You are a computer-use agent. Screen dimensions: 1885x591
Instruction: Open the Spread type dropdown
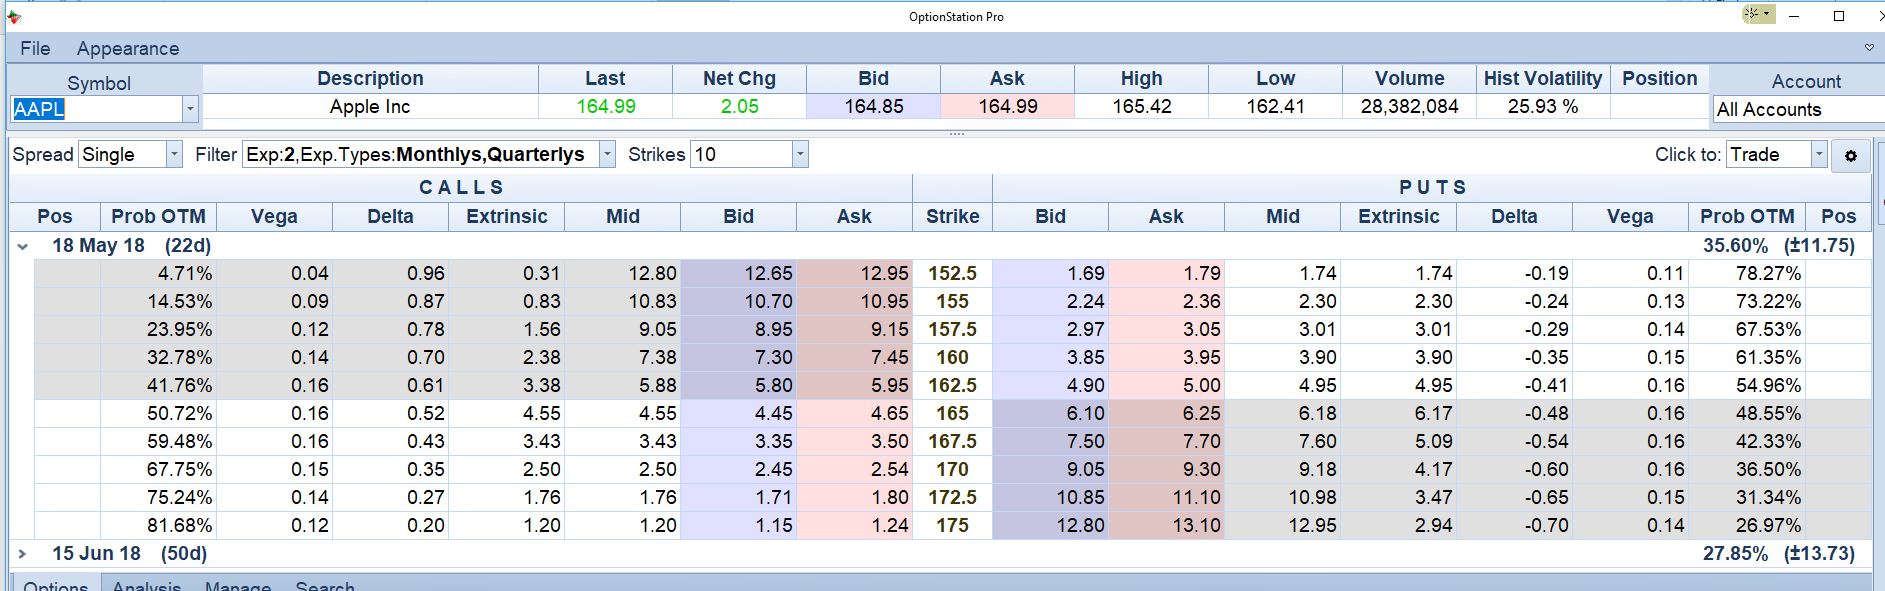[x=174, y=155]
